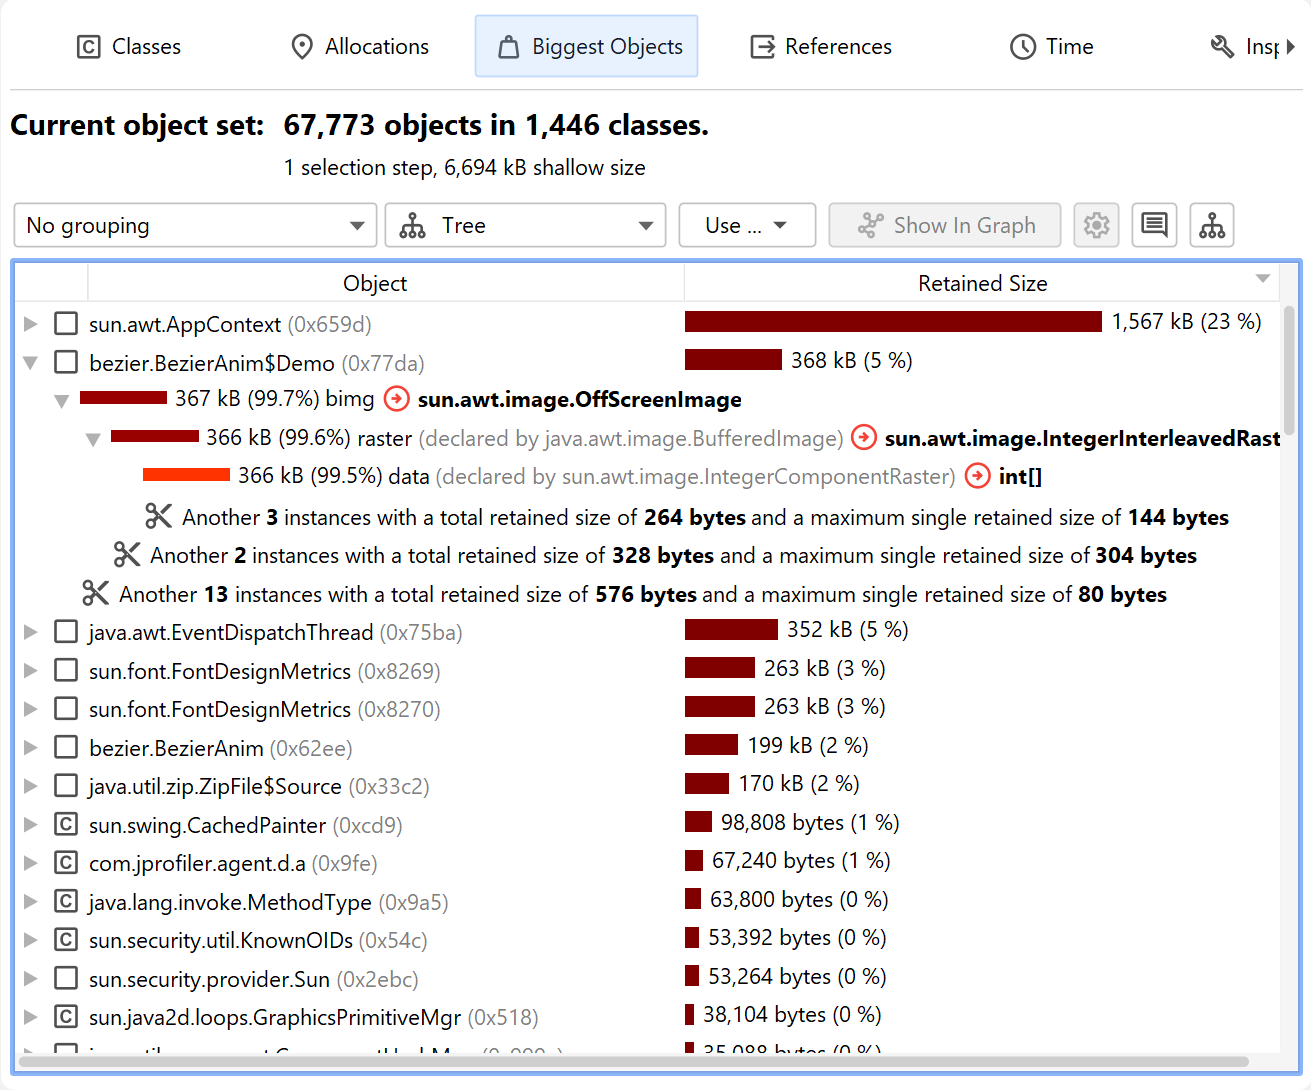Sort by Retained Size column header
Image resolution: width=1311 pixels, height=1090 pixels.
pos(982,284)
